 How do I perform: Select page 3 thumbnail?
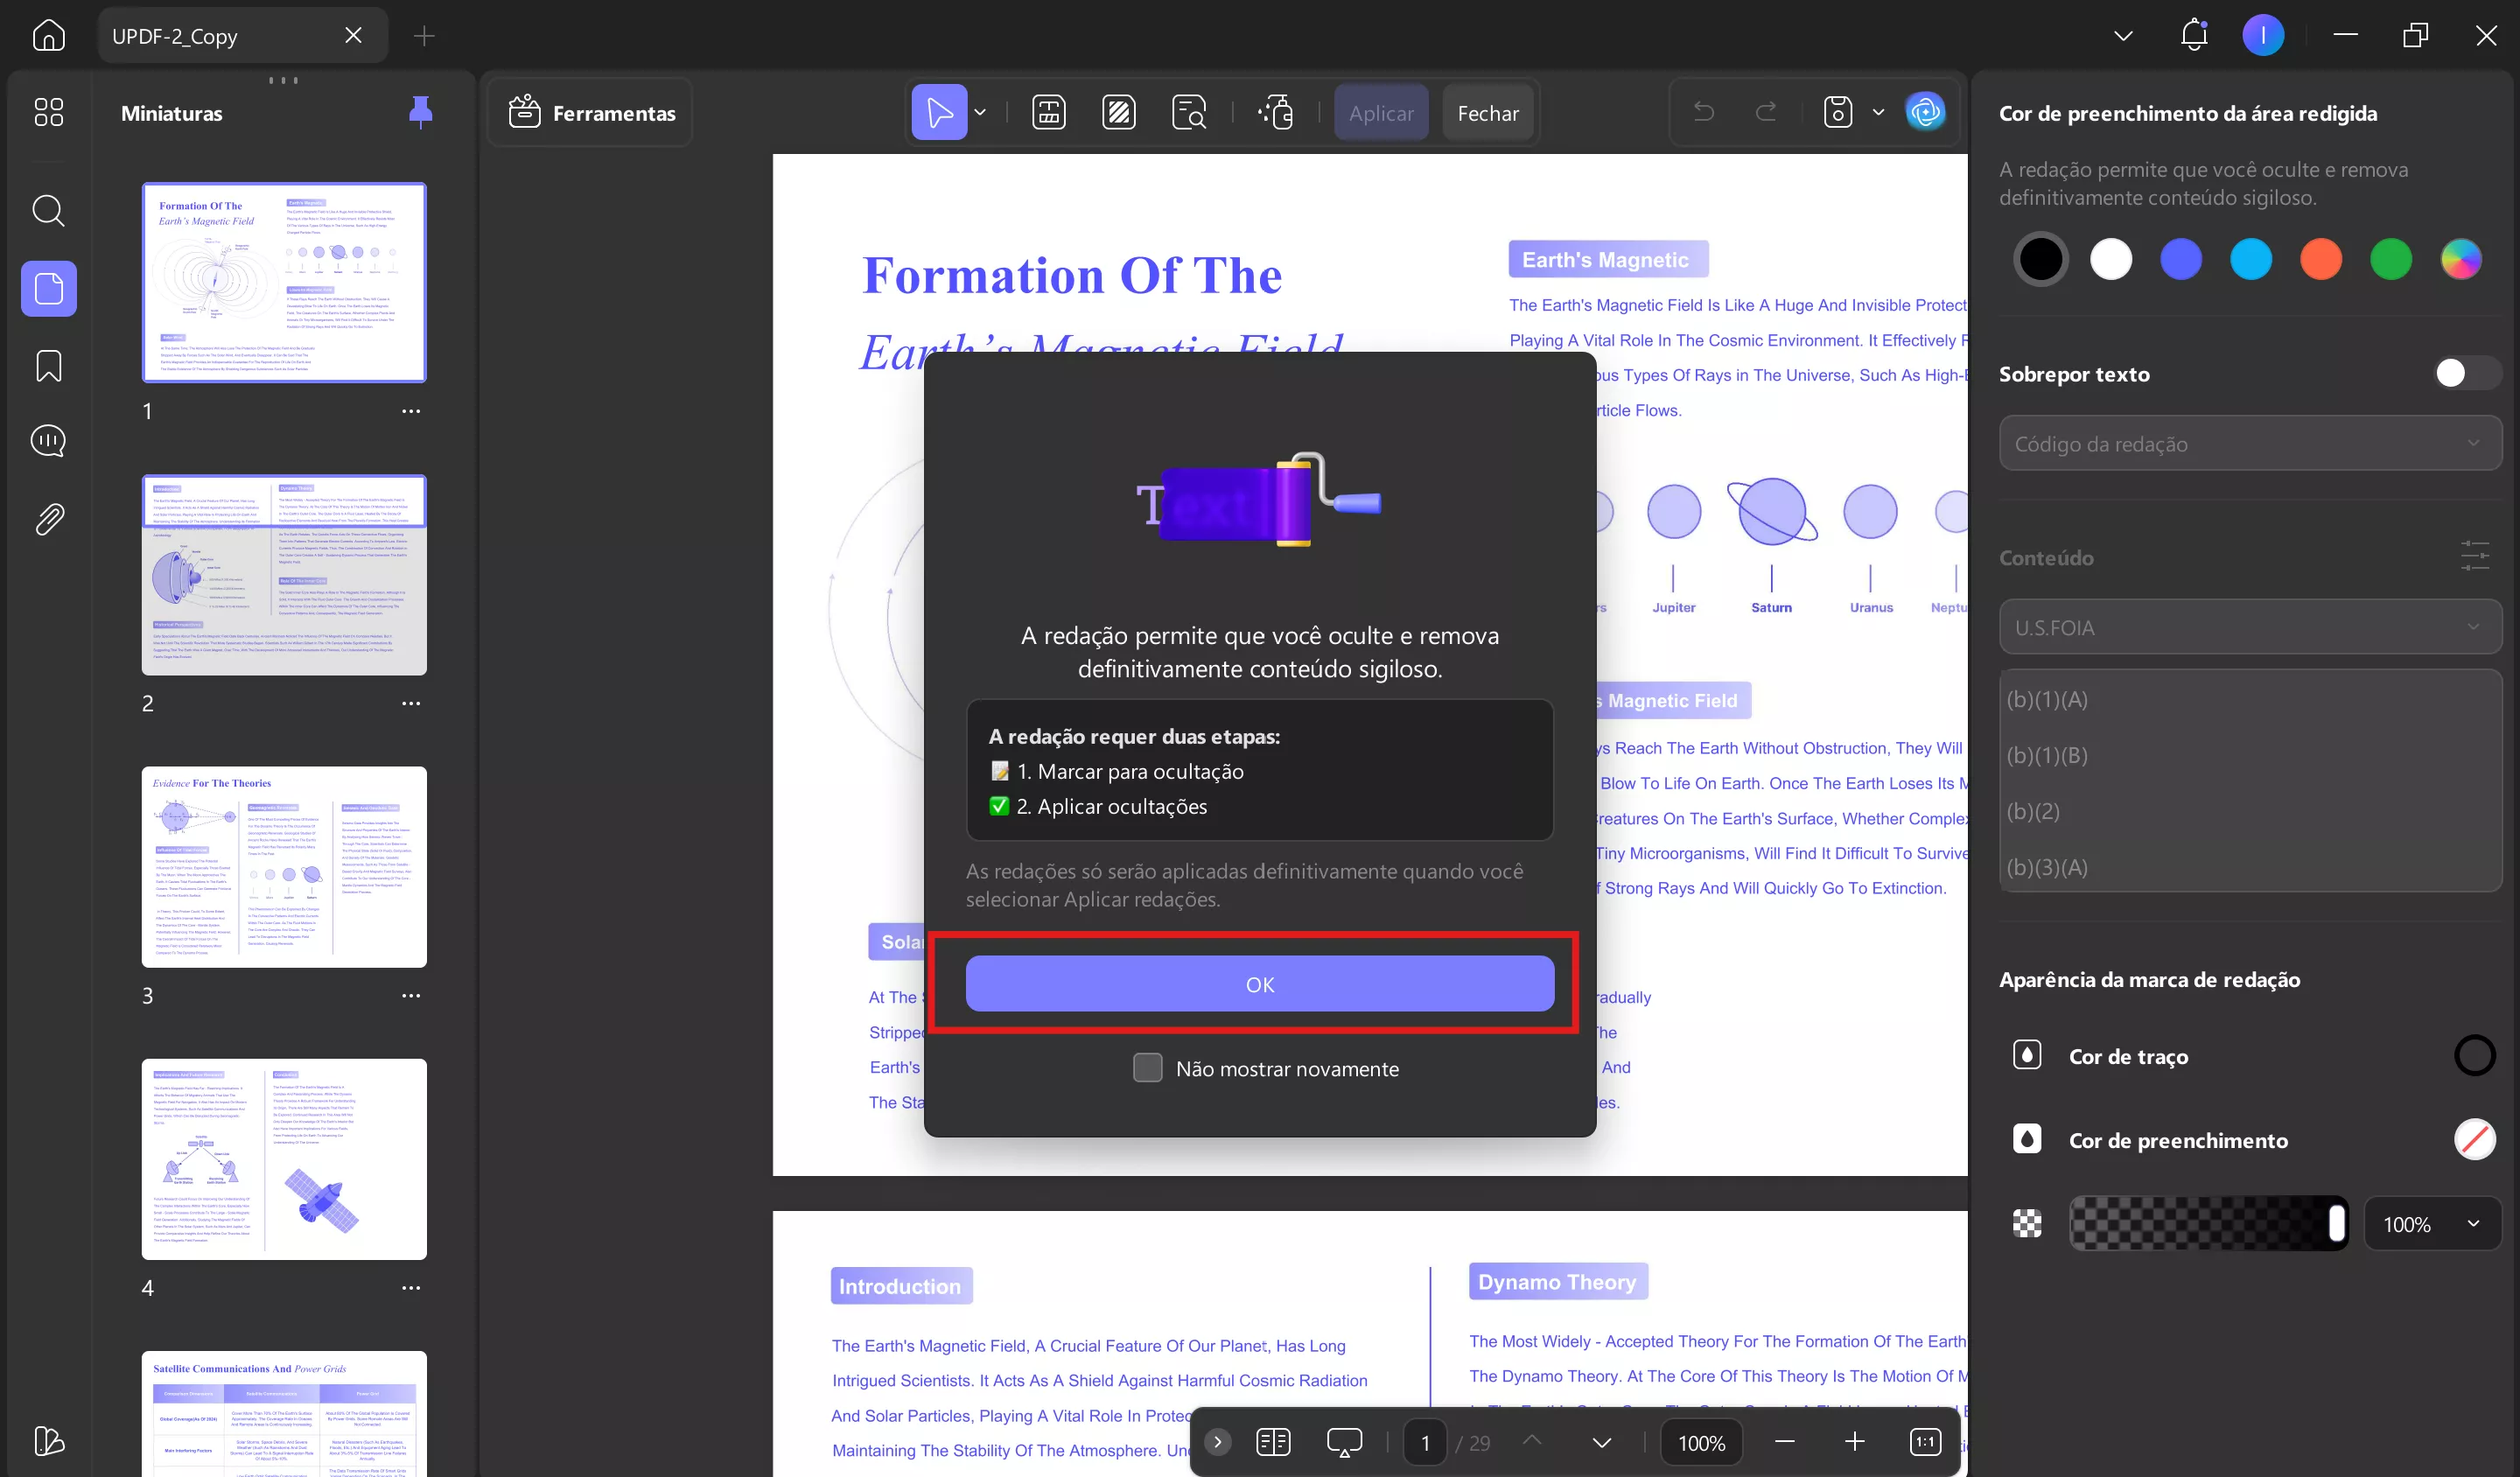[284, 866]
